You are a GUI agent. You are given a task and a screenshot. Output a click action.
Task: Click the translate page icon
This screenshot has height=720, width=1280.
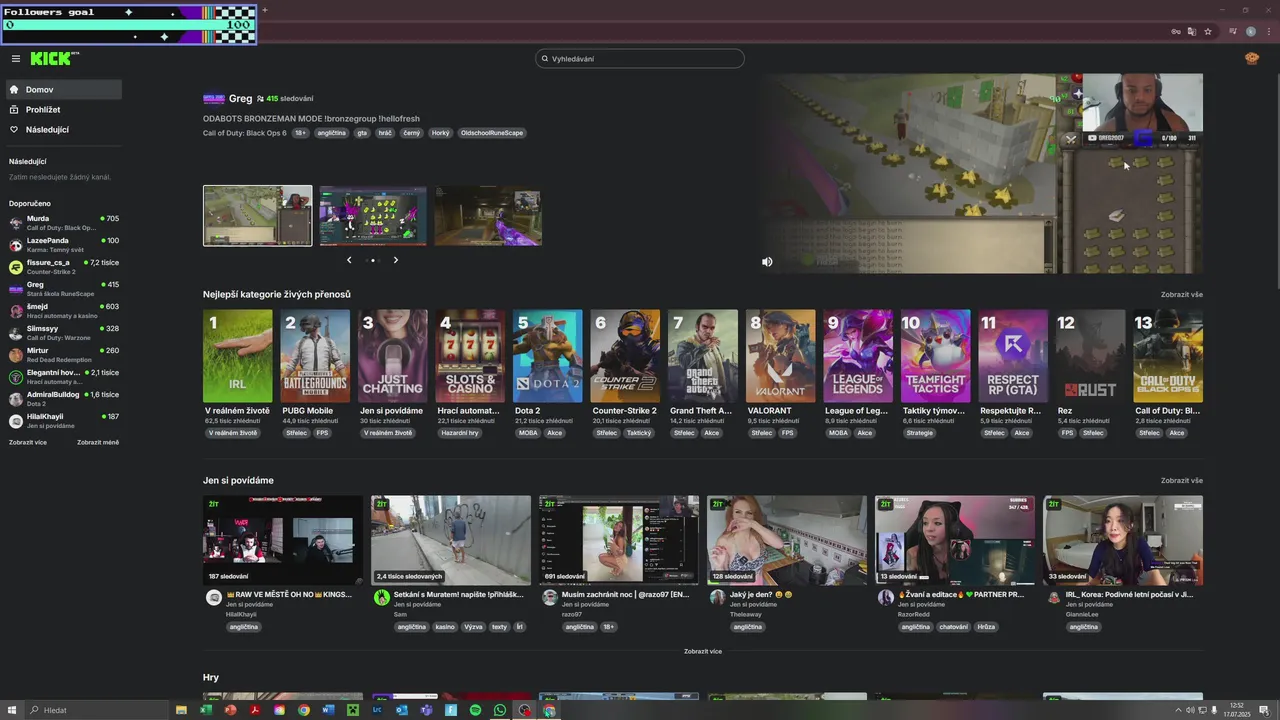pyautogui.click(x=1191, y=31)
